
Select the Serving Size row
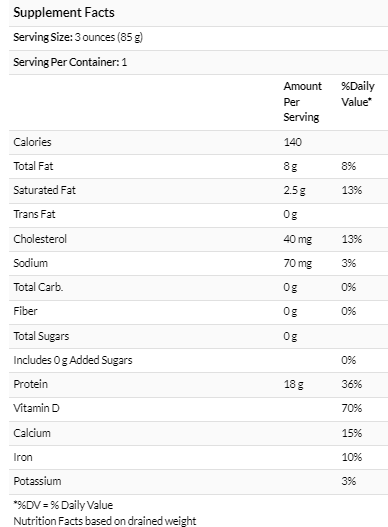click(x=198, y=38)
